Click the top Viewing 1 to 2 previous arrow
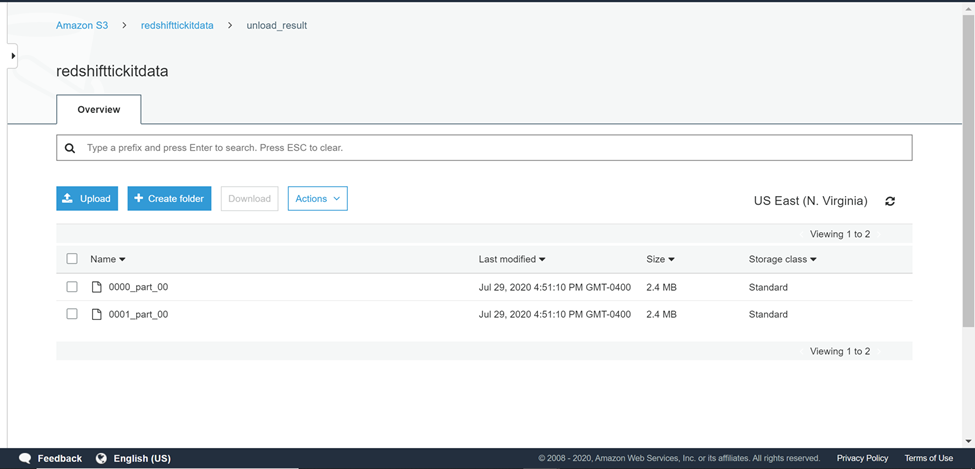Viewport: 975px width, 469px height. point(802,234)
